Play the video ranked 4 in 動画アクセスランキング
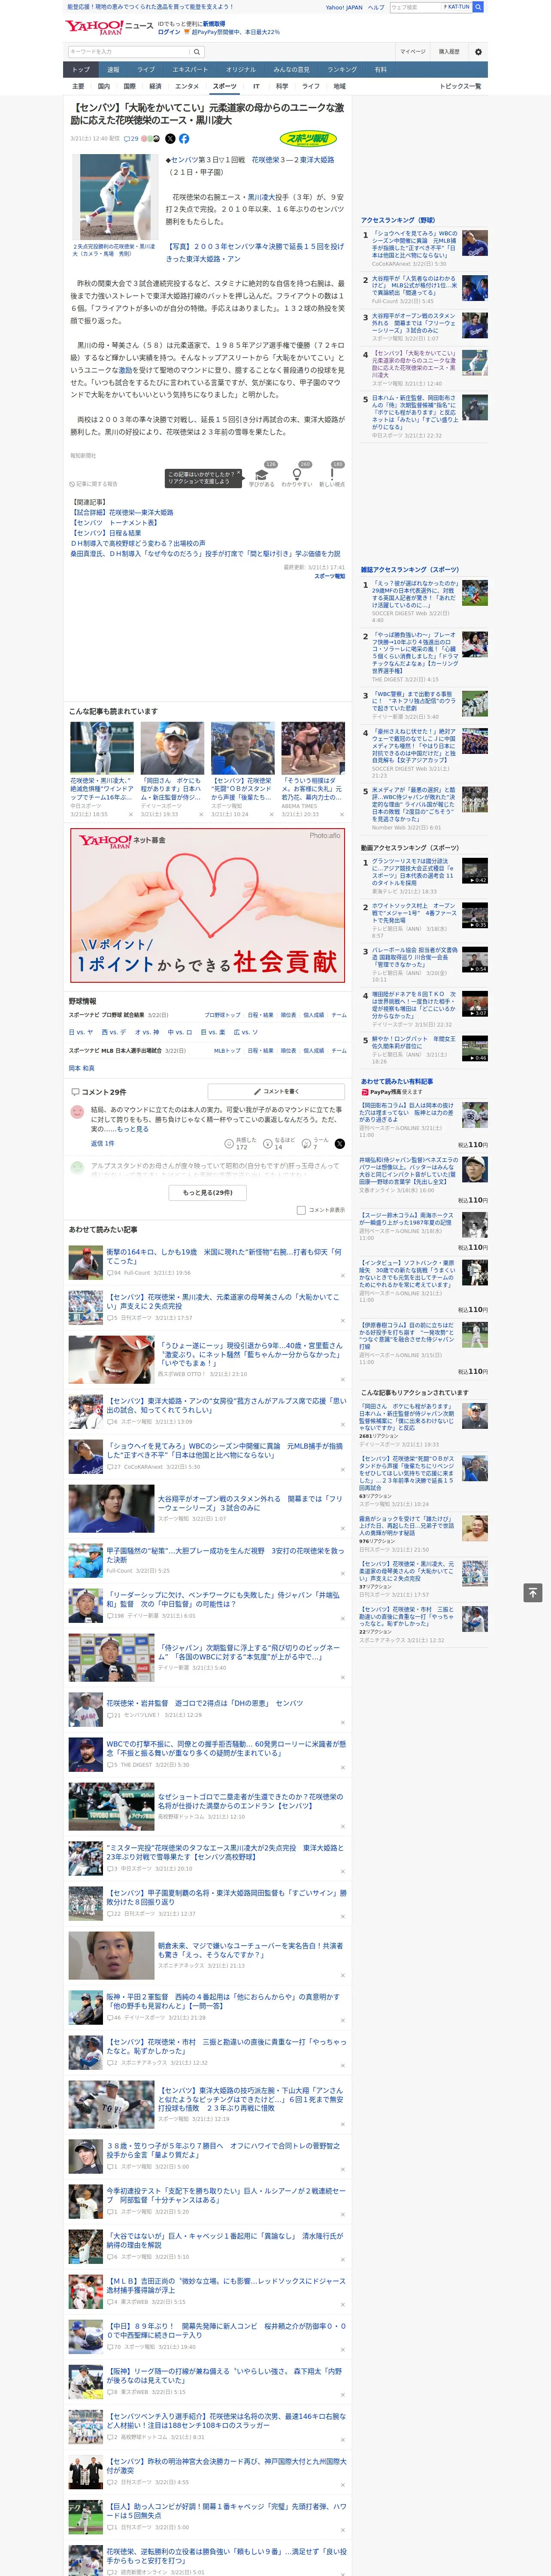 coord(475,1004)
